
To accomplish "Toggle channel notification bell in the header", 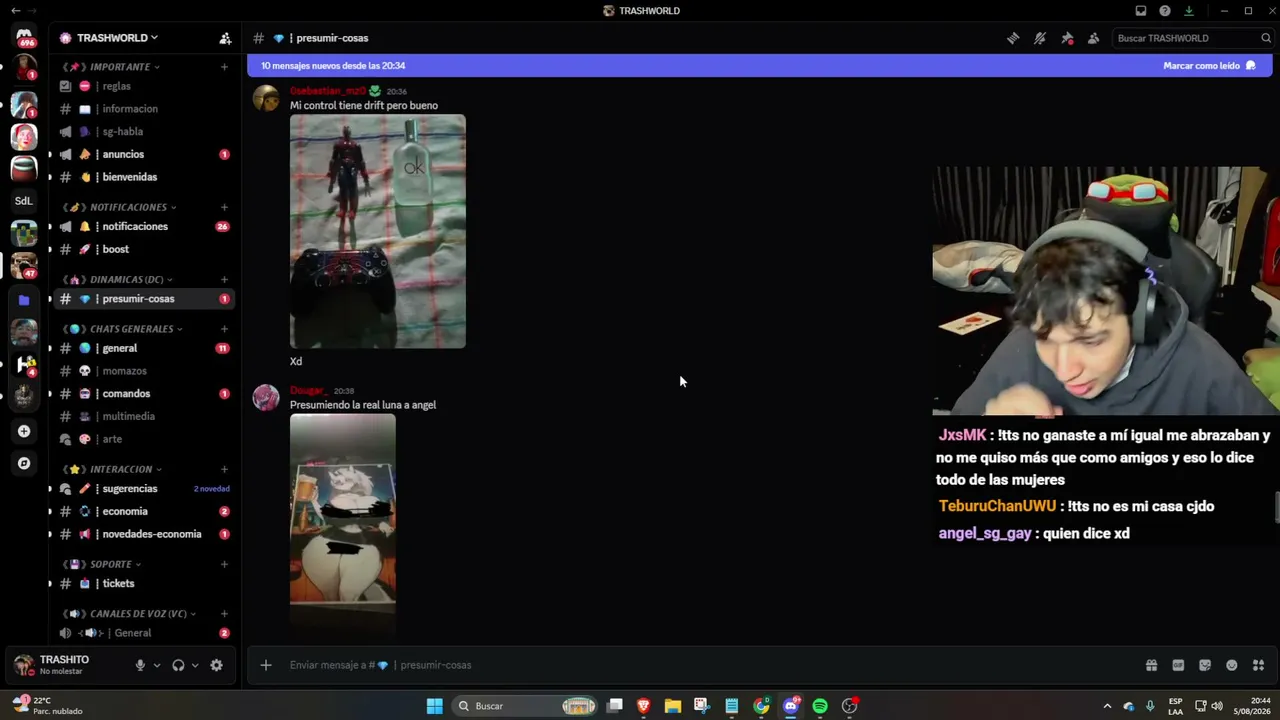I will (x=1040, y=38).
